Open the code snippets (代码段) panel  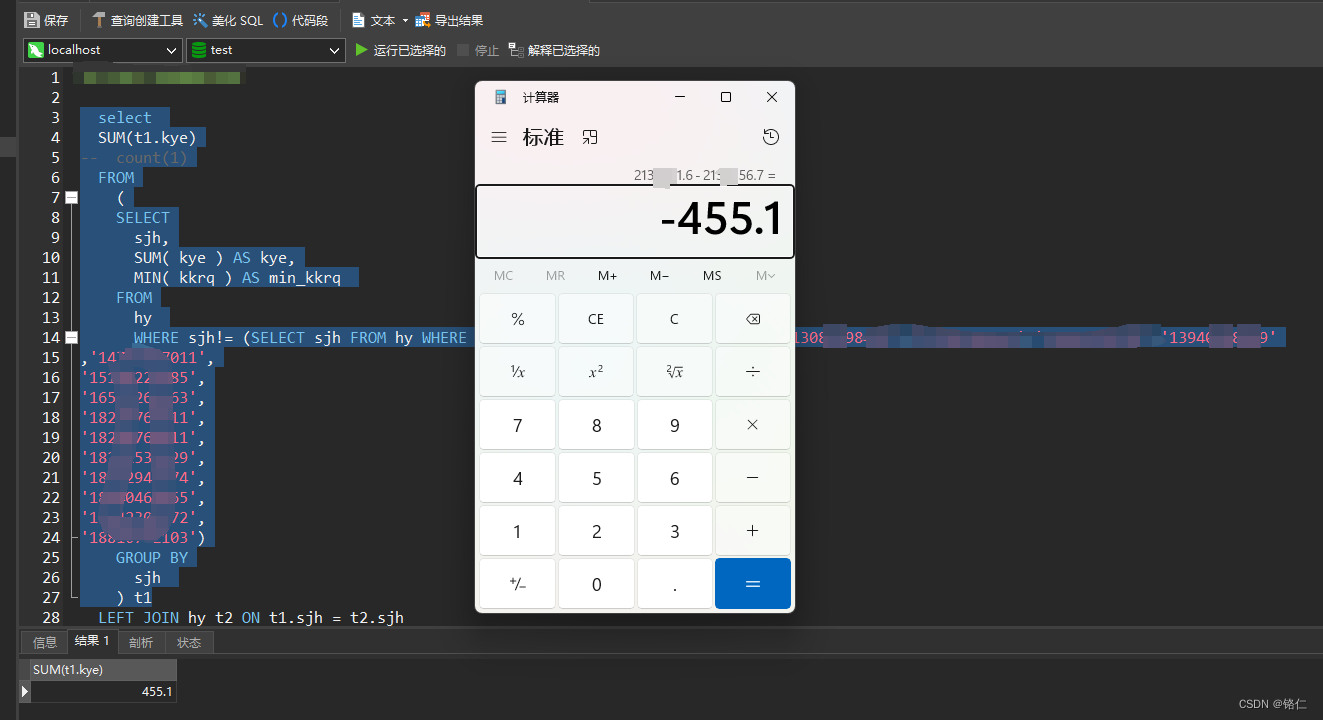(300, 20)
